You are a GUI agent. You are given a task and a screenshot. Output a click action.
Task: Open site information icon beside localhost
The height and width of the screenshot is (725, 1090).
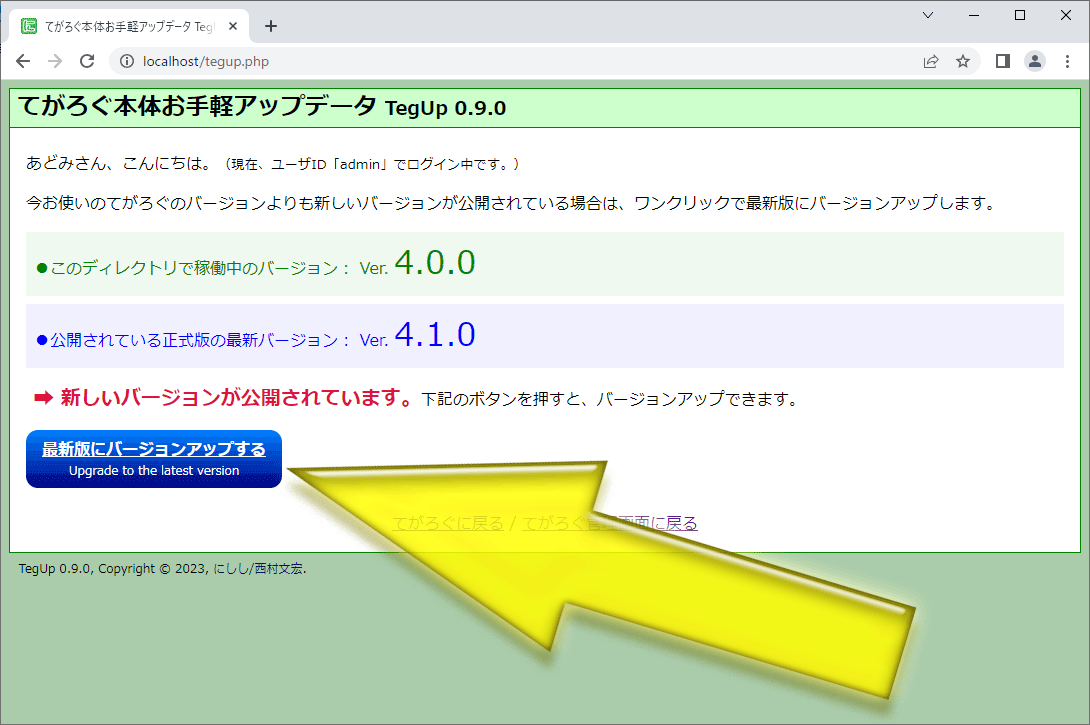tap(127, 61)
